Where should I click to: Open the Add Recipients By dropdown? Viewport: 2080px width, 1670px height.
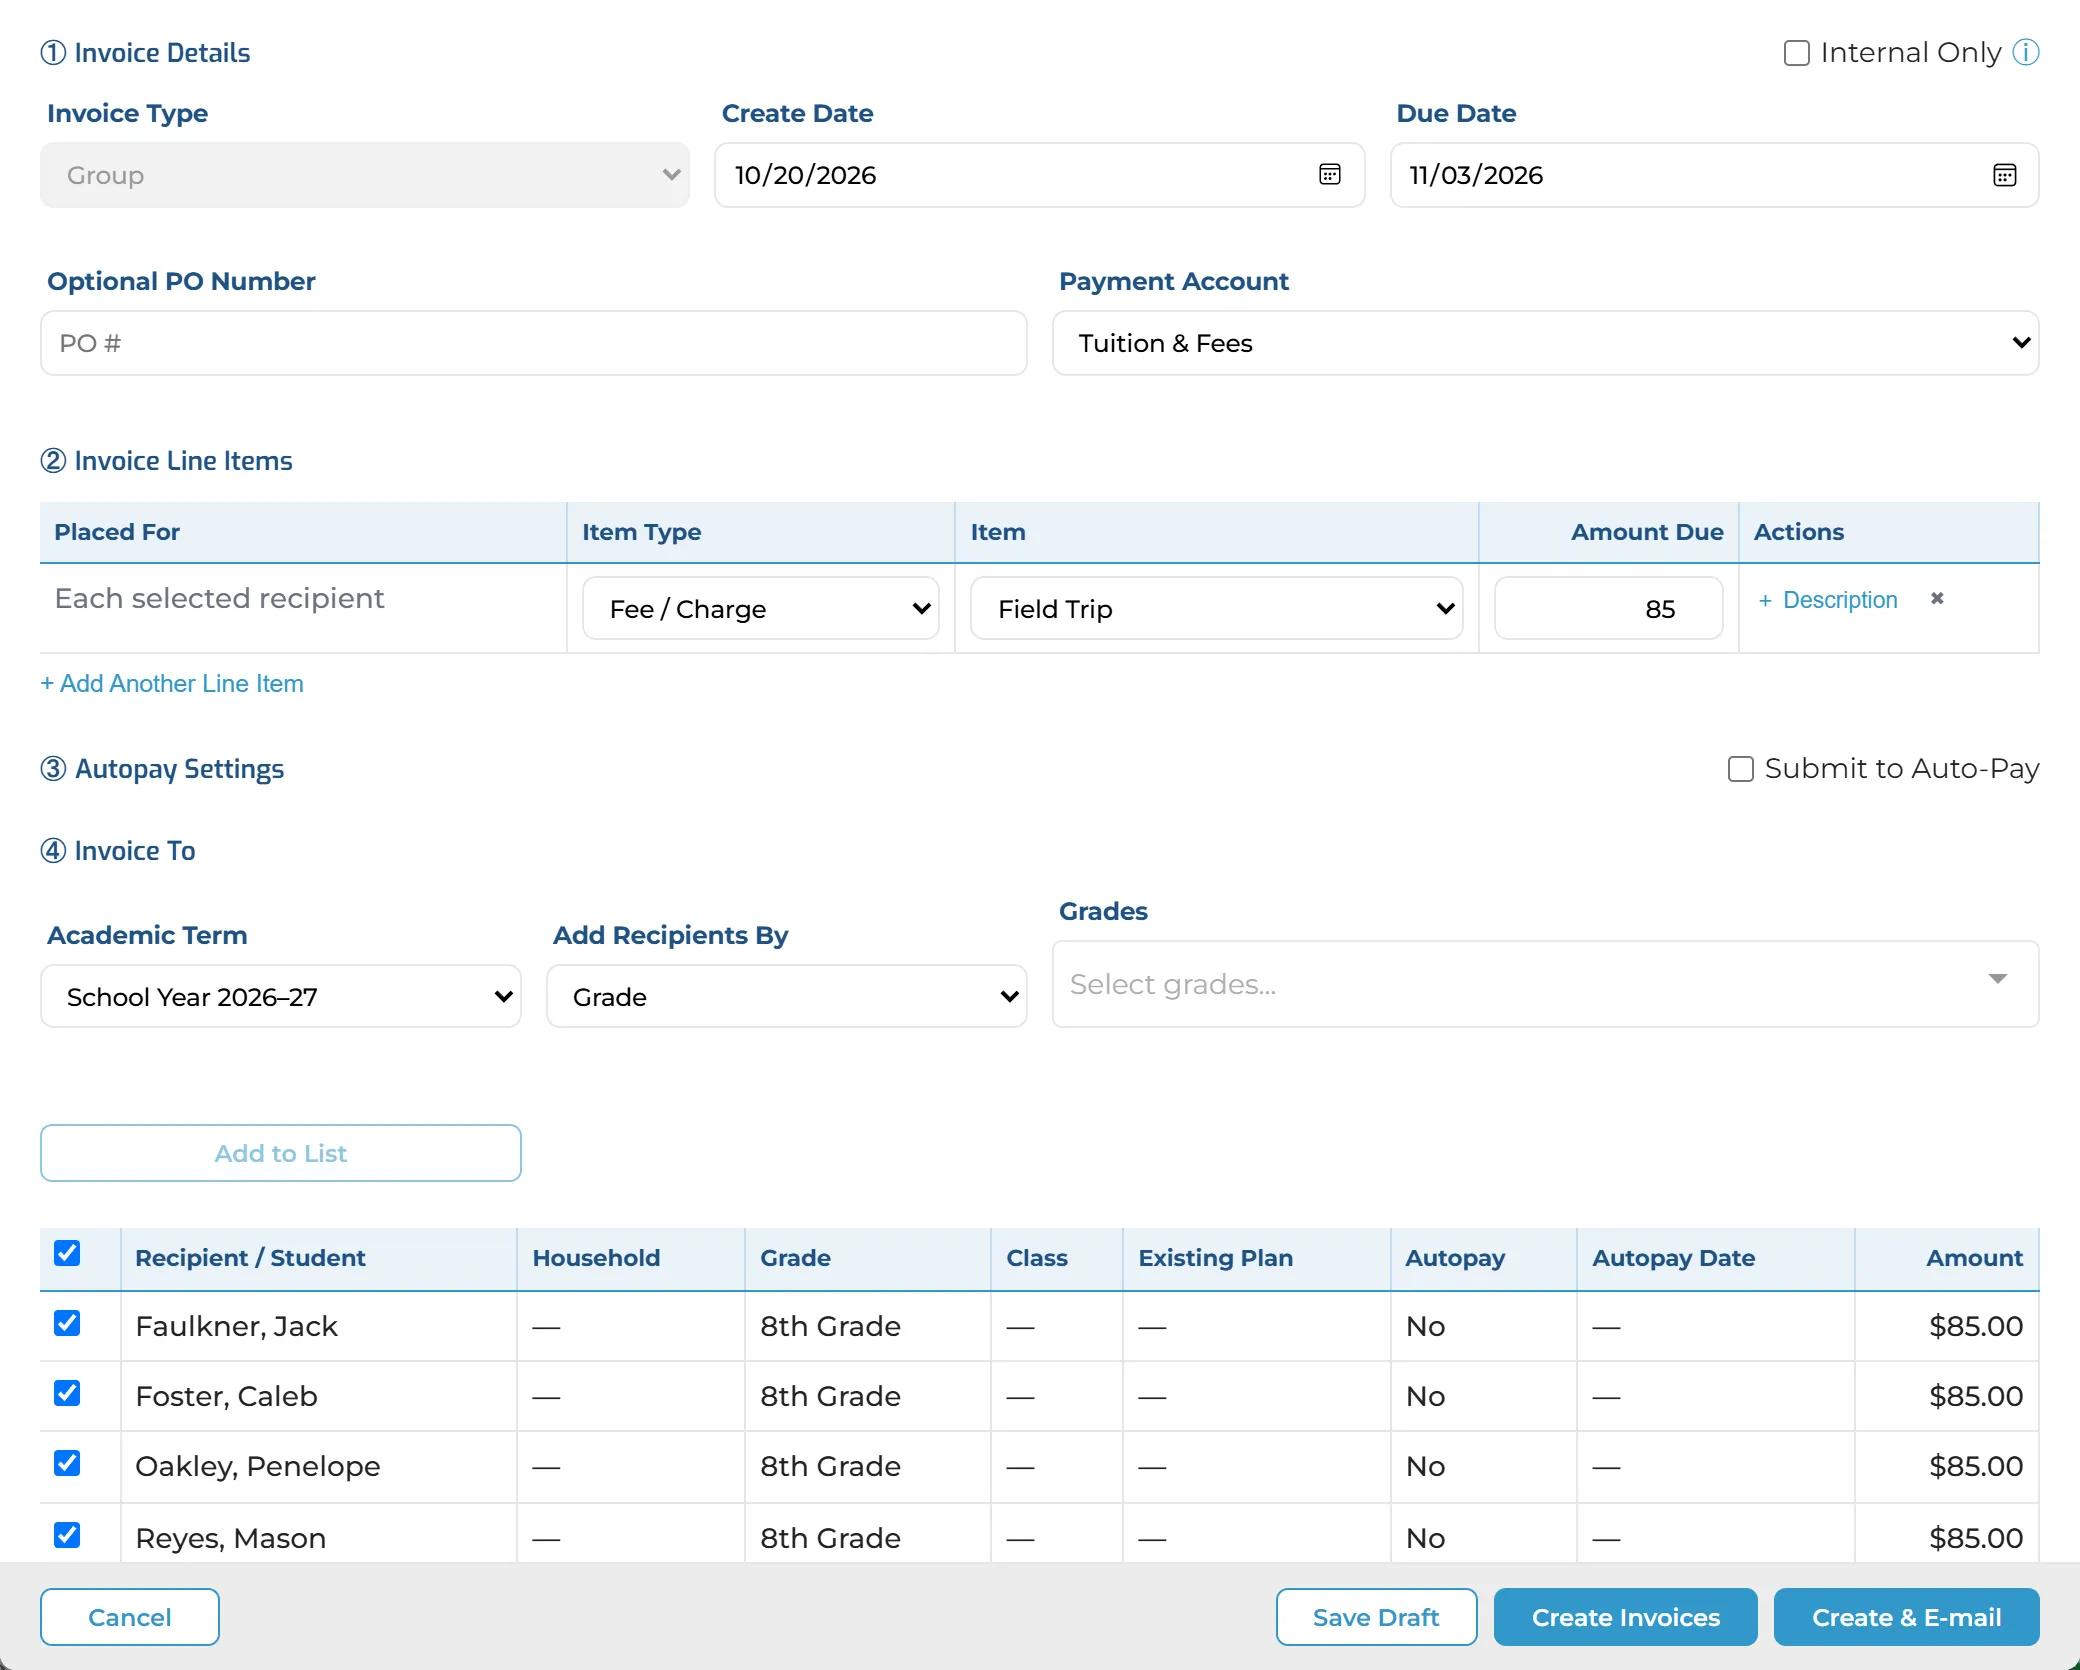point(787,996)
